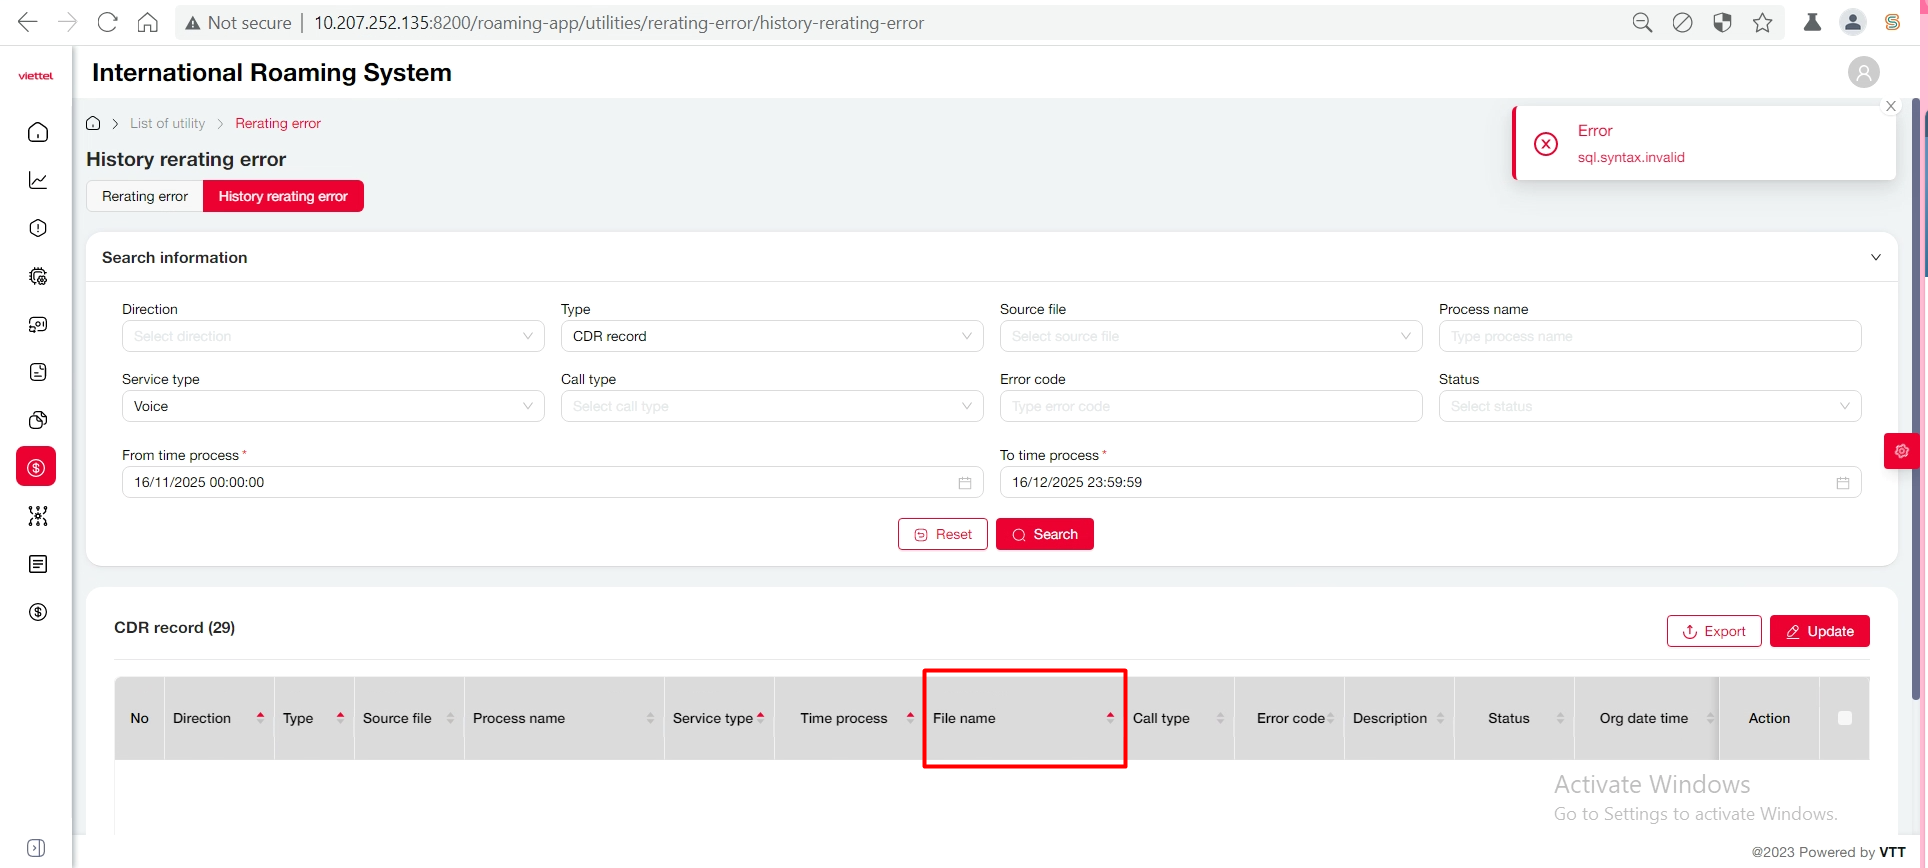The image size is (1928, 868).
Task: Open the line chart icon in sidebar
Action: [38, 180]
